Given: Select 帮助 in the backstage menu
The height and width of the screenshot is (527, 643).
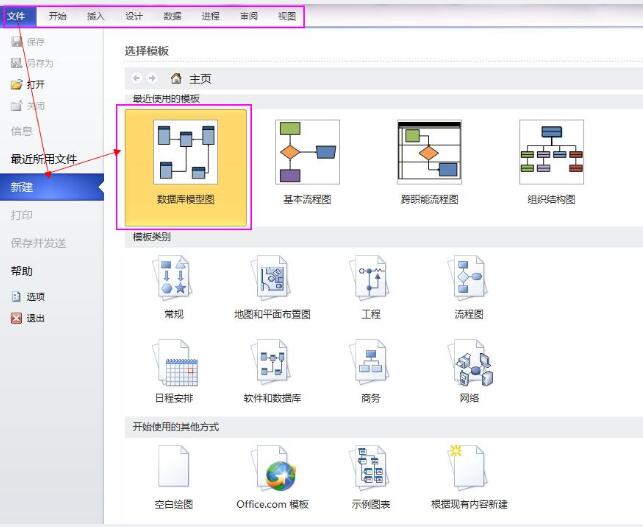Looking at the screenshot, I should (x=21, y=271).
